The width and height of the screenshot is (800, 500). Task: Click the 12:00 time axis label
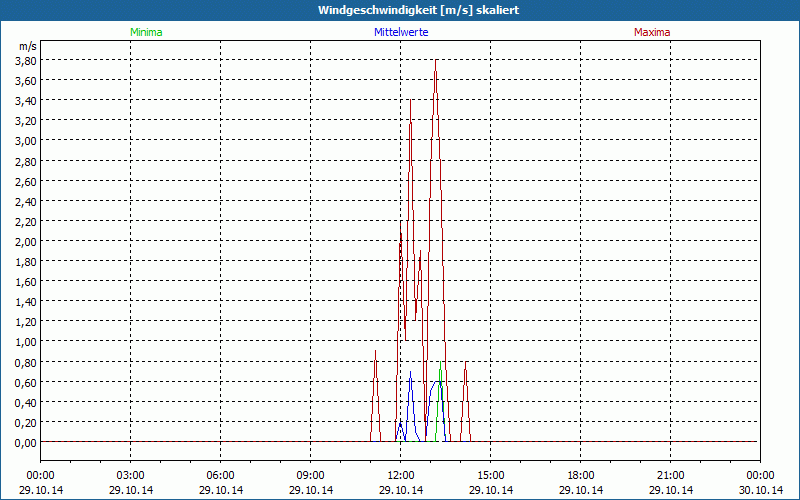[x=401, y=476]
